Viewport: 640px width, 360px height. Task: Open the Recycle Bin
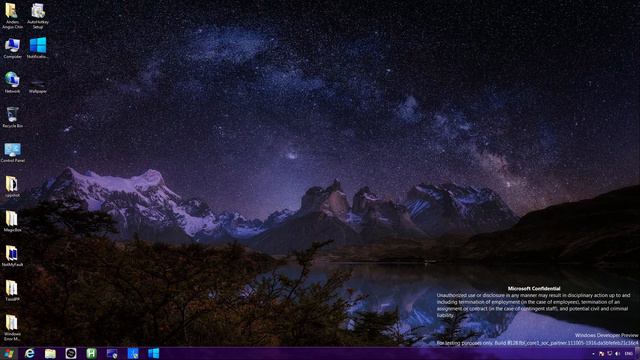(12, 117)
